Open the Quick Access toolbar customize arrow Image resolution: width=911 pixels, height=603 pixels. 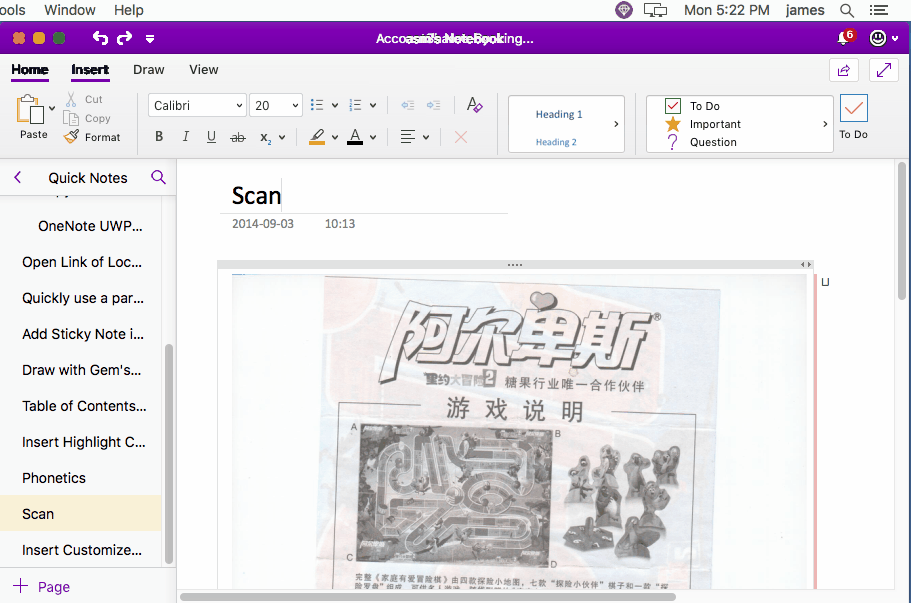[150, 39]
